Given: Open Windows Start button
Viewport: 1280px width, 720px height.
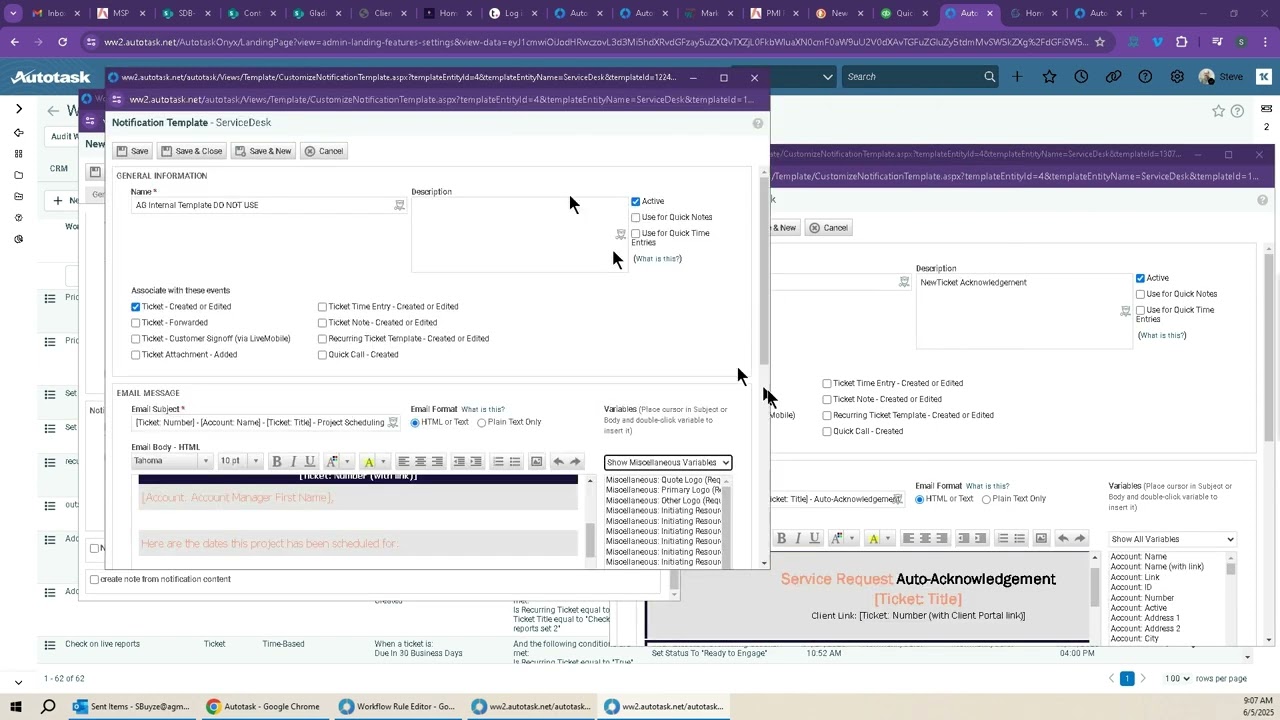Looking at the screenshot, I should click(x=17, y=706).
